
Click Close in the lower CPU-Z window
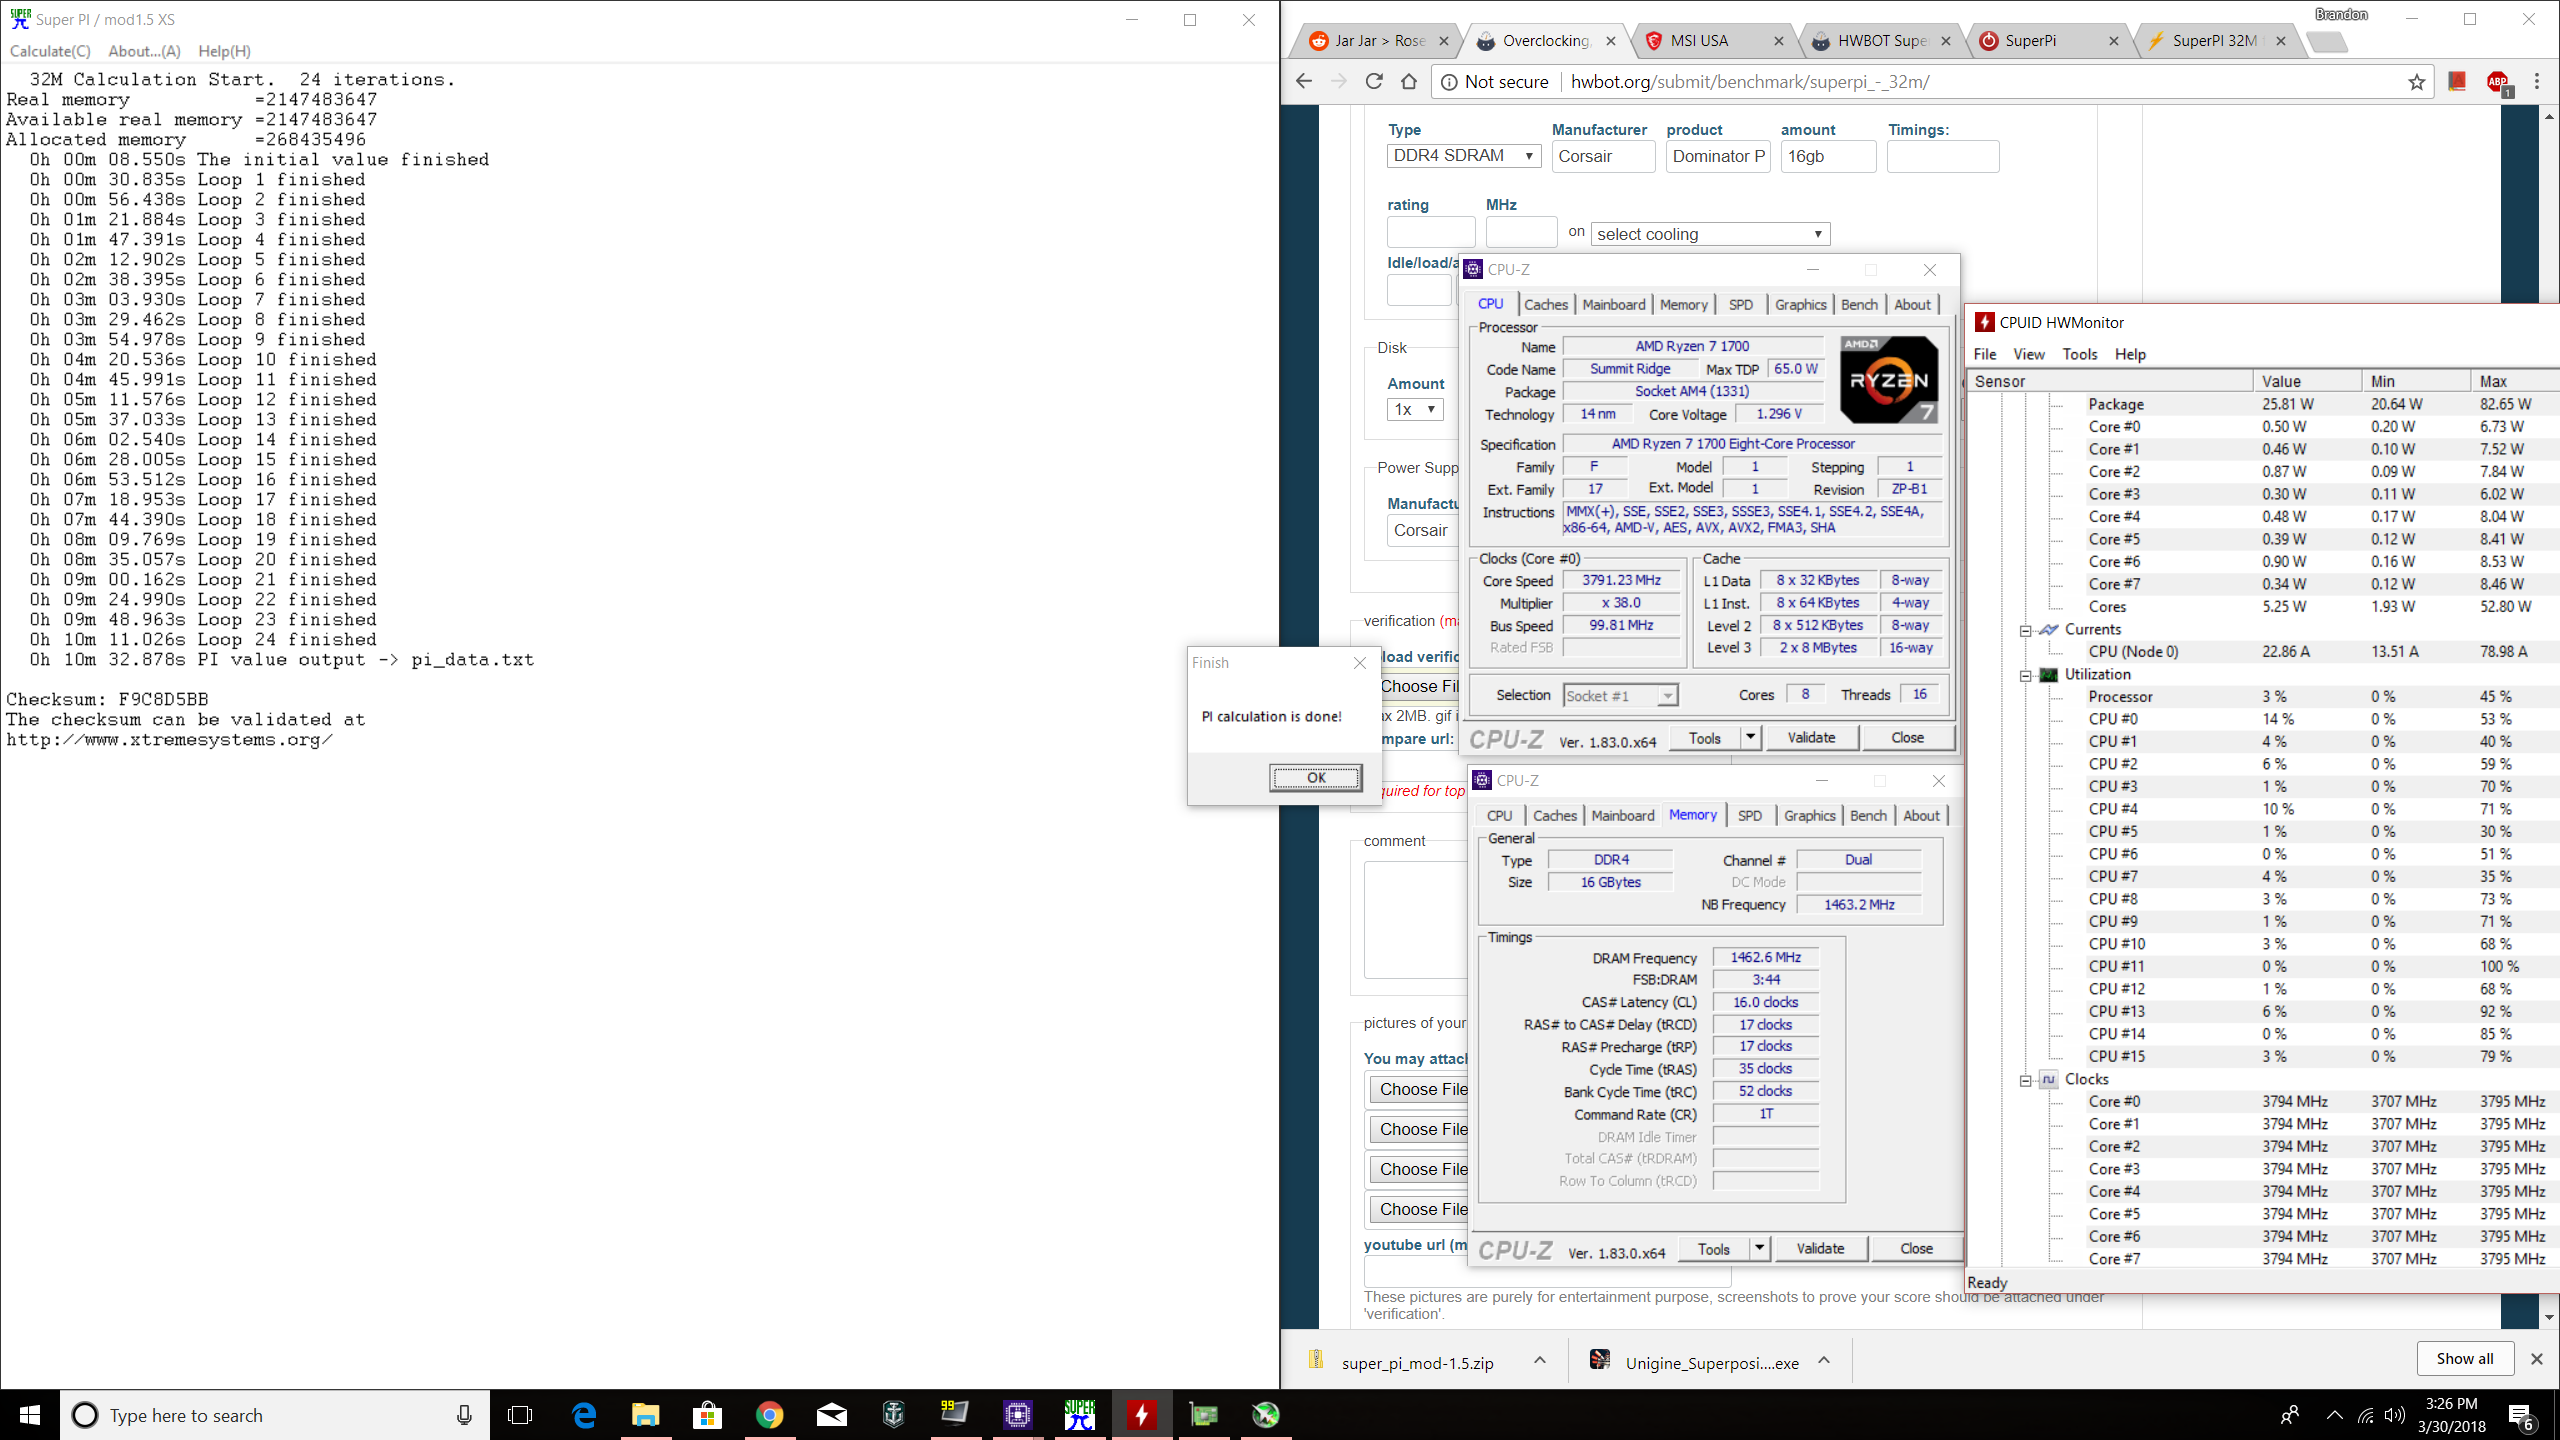[1916, 1248]
